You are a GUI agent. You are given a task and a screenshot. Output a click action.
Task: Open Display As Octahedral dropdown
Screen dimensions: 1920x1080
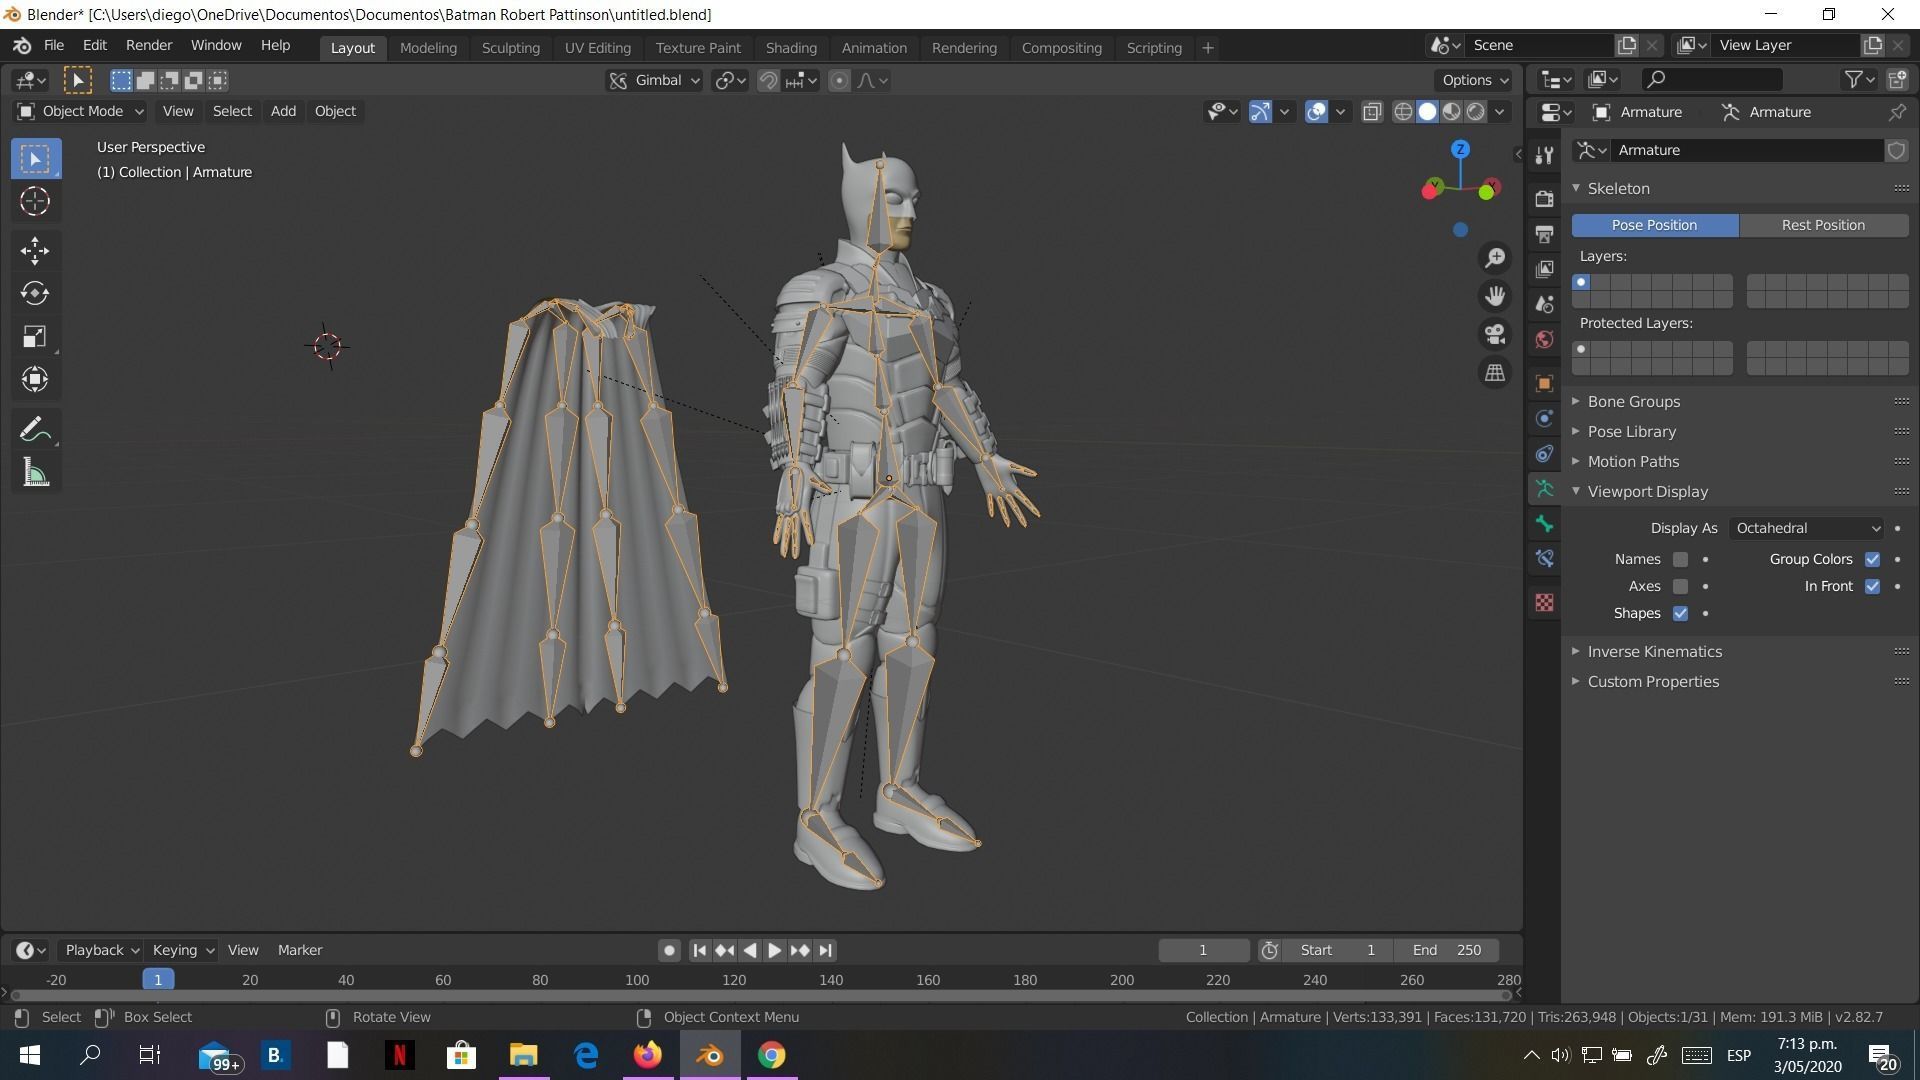tap(1807, 528)
